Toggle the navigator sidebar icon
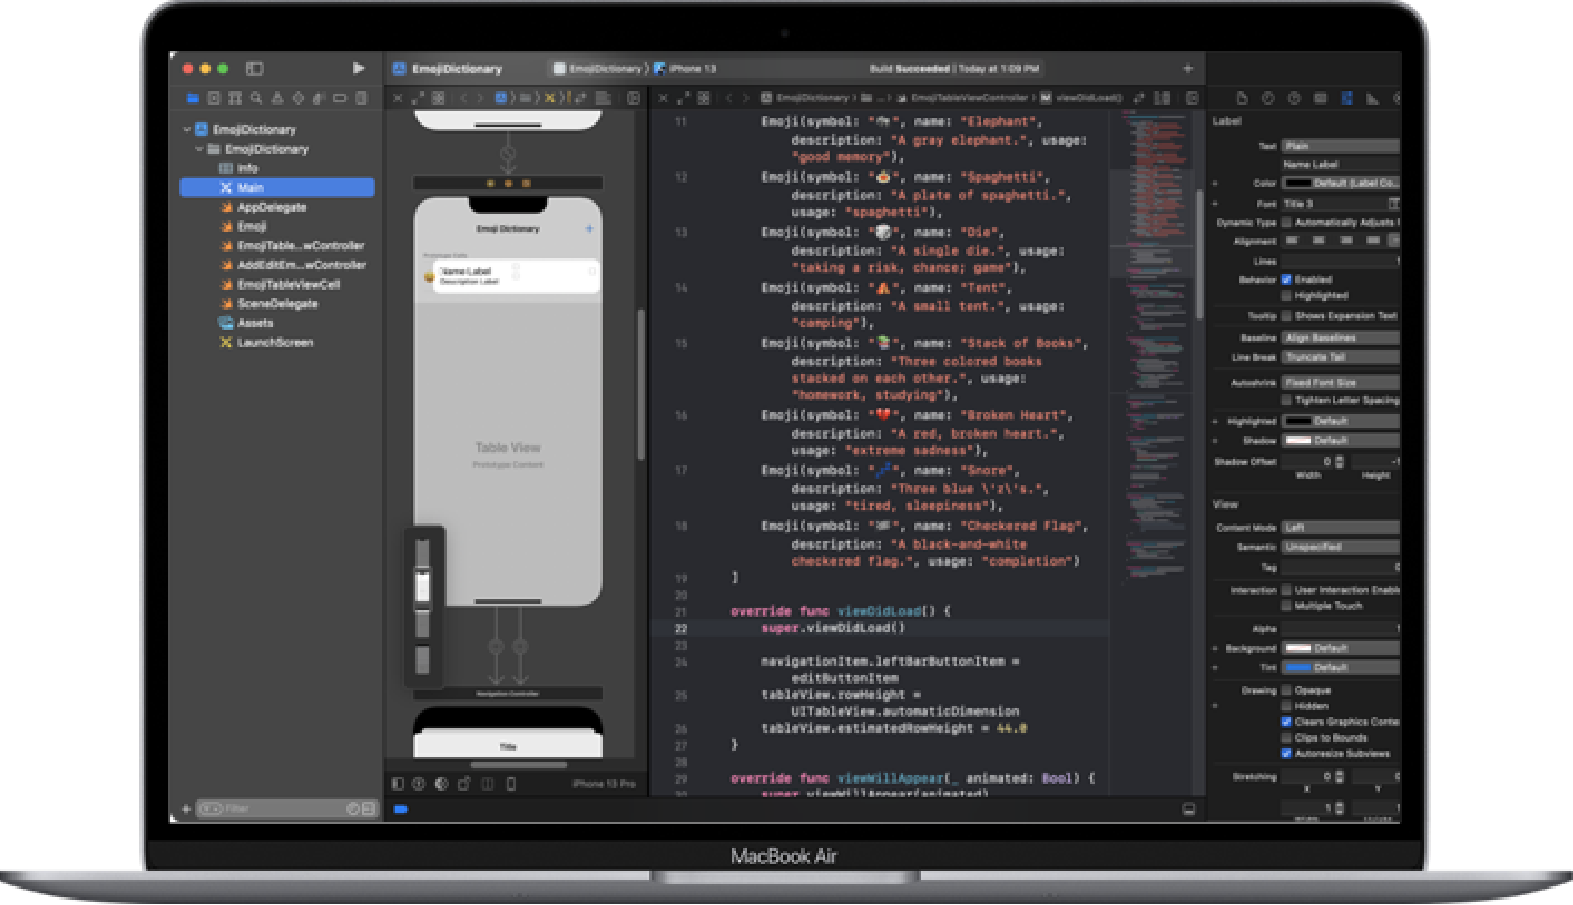 [x=255, y=68]
